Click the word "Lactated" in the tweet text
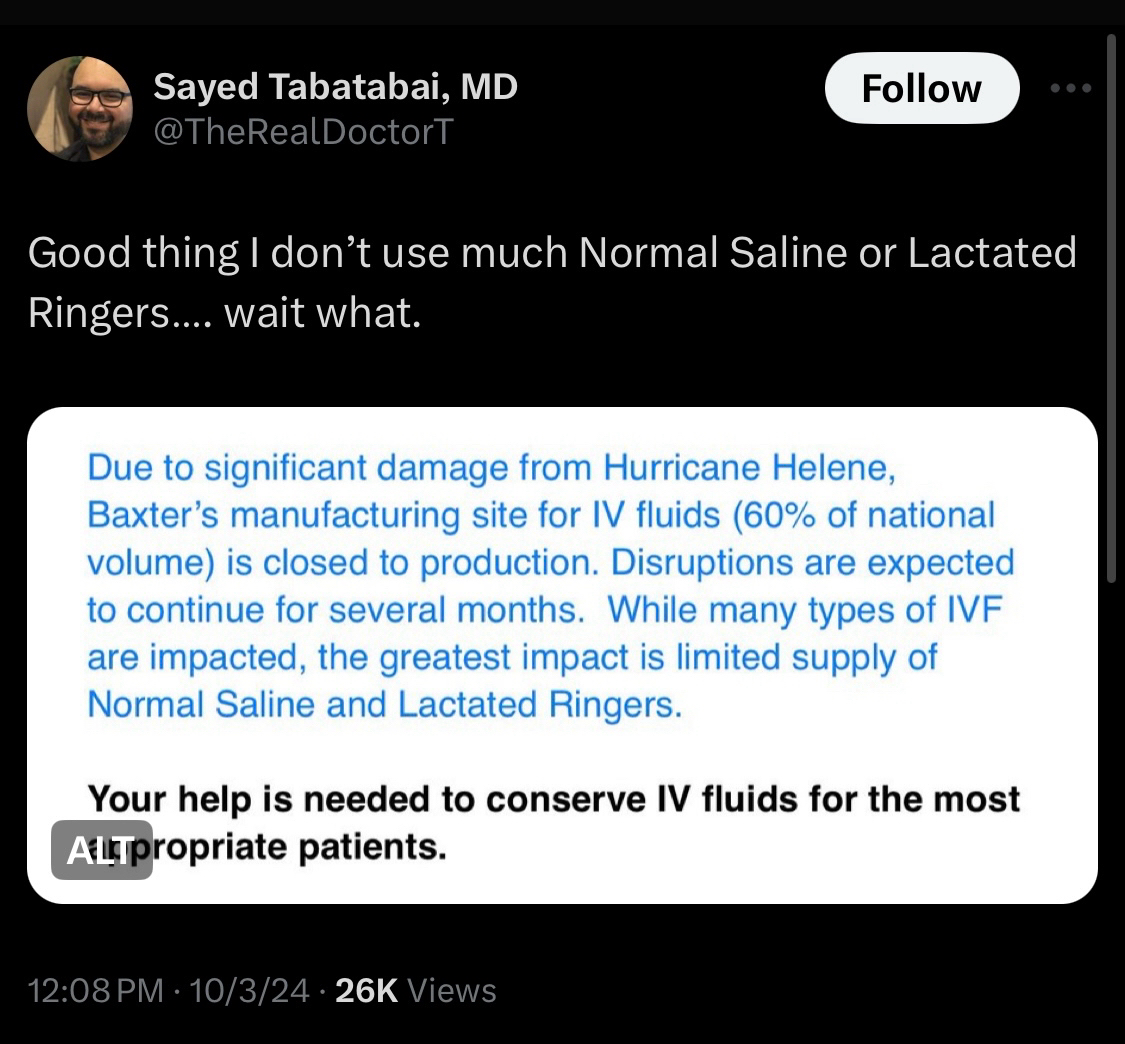 [x=992, y=252]
